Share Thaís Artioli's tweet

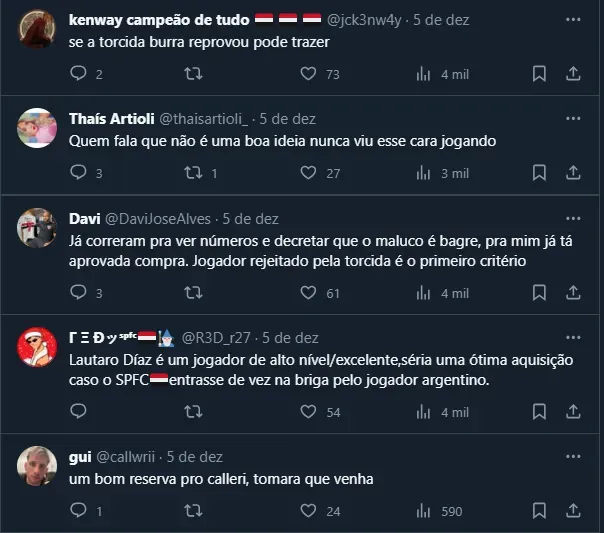[x=573, y=173]
